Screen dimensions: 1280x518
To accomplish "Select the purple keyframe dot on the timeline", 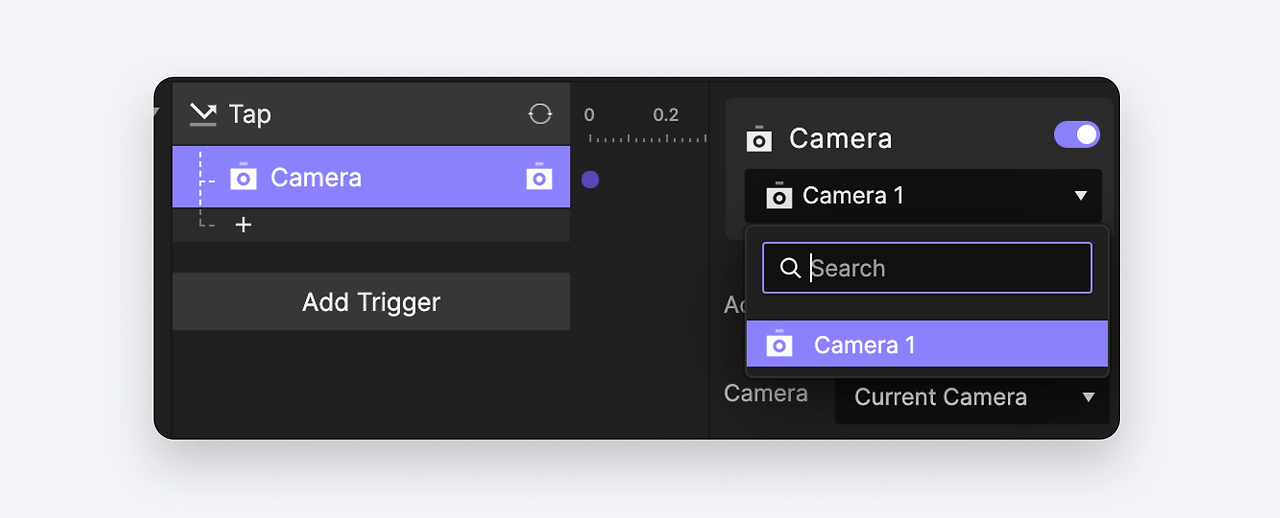I will tap(590, 180).
